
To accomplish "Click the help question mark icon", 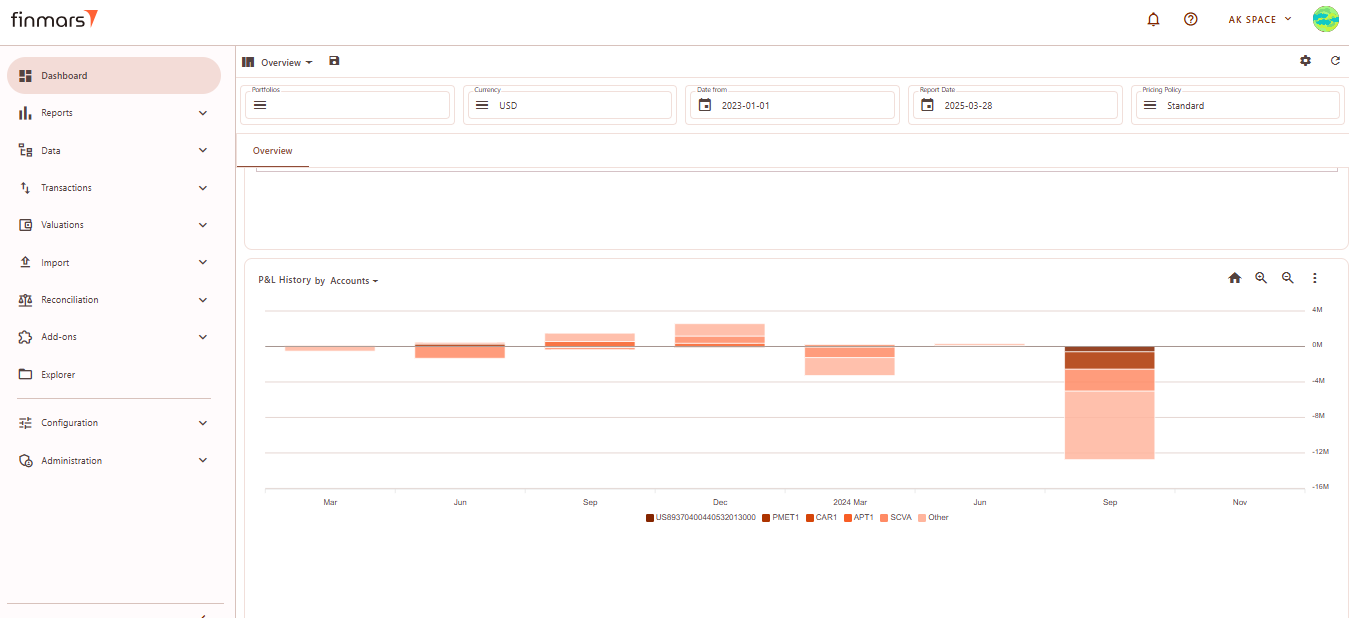I will [x=1190, y=19].
